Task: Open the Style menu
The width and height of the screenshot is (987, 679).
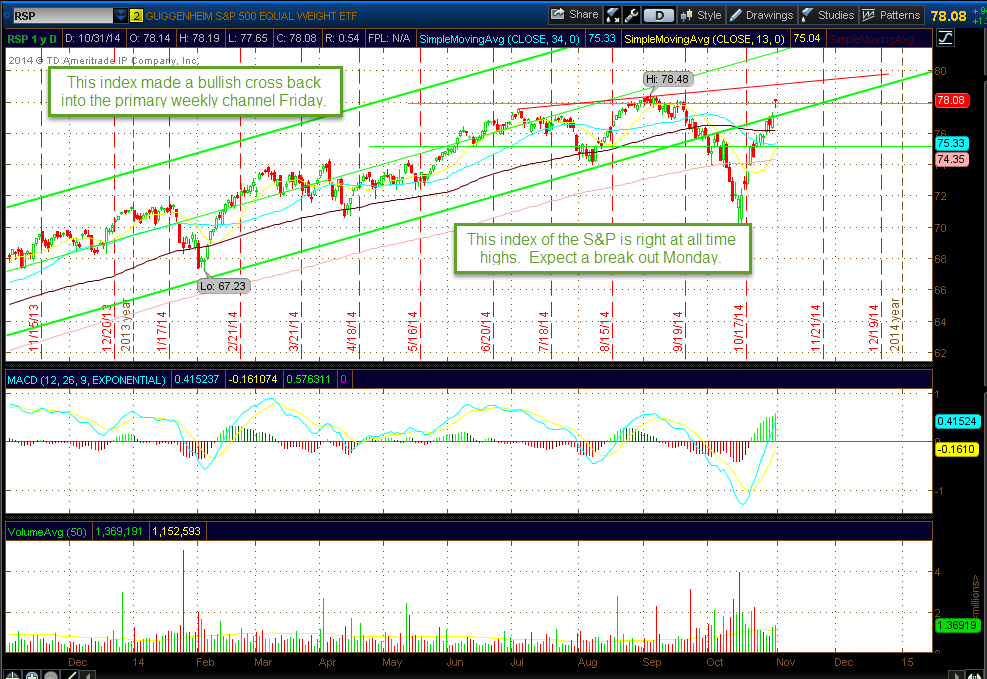Action: click(x=709, y=14)
